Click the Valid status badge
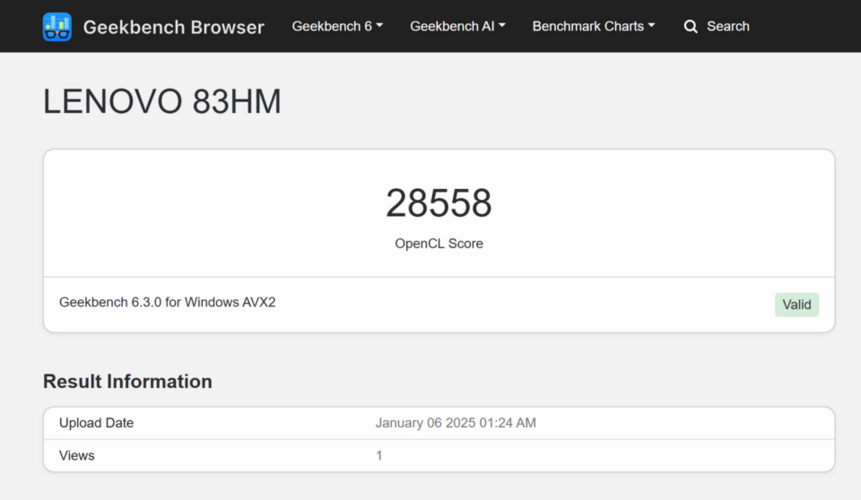Screen dimensions: 861x500 pyautogui.click(x=797, y=305)
